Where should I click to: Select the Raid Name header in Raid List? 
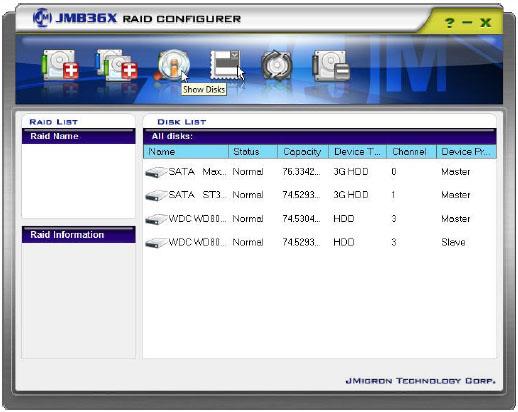[x=79, y=136]
